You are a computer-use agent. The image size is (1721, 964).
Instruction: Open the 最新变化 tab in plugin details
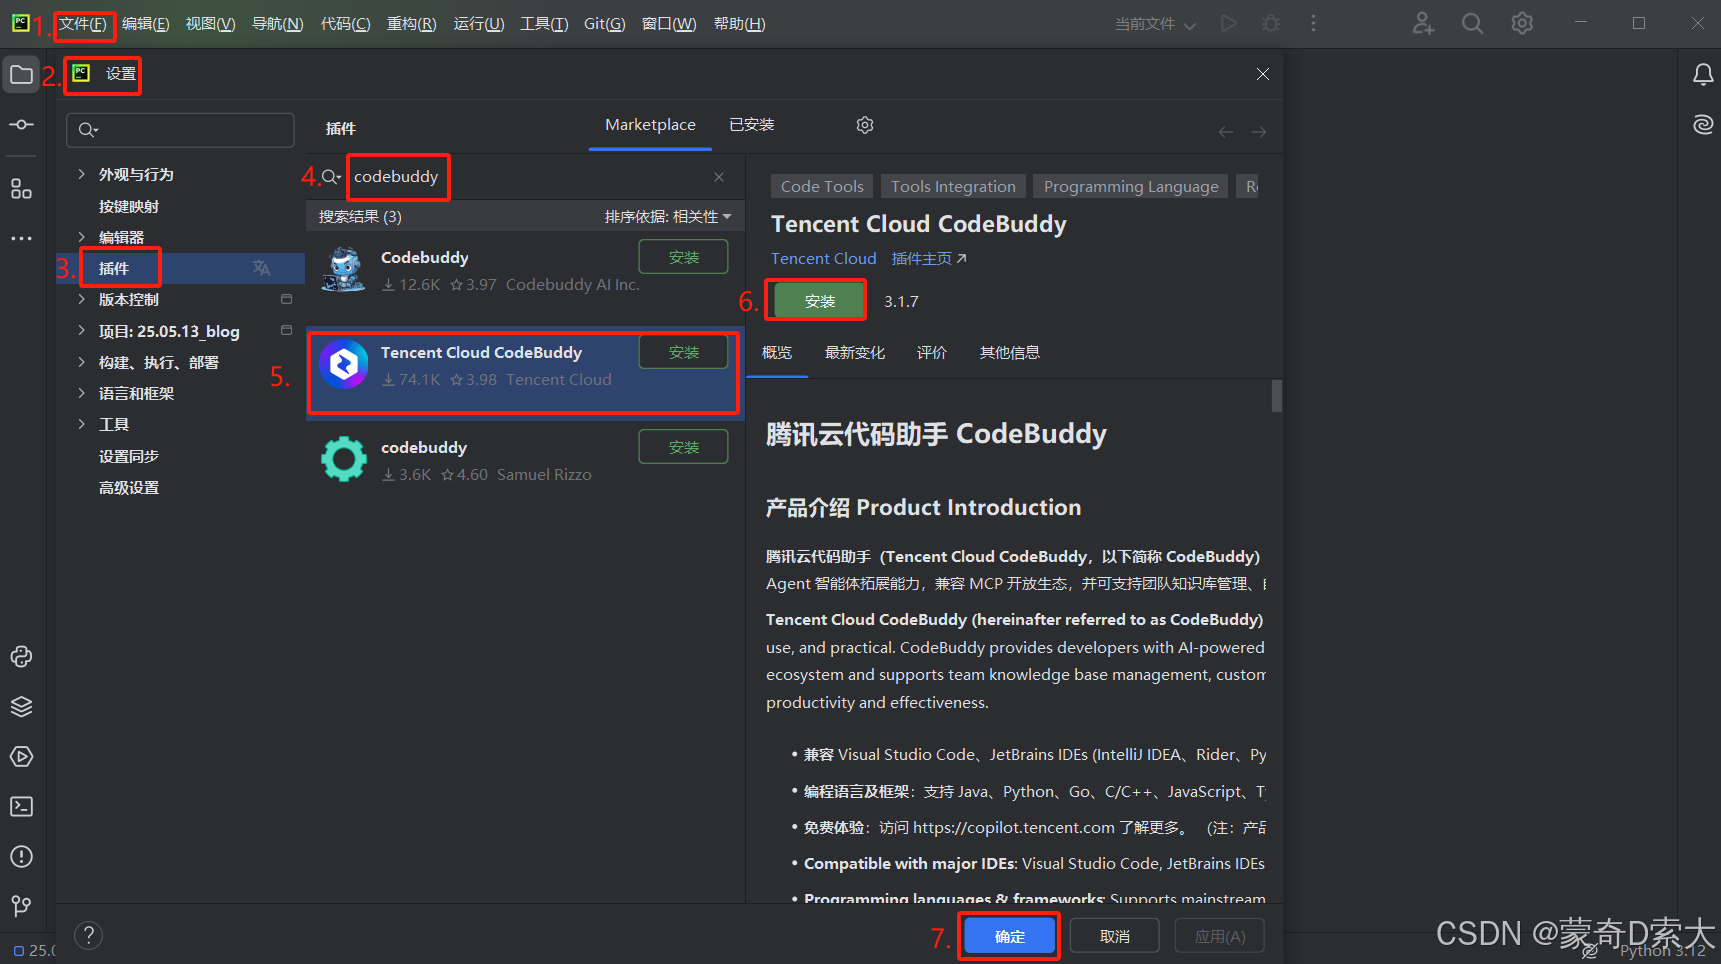tap(855, 353)
